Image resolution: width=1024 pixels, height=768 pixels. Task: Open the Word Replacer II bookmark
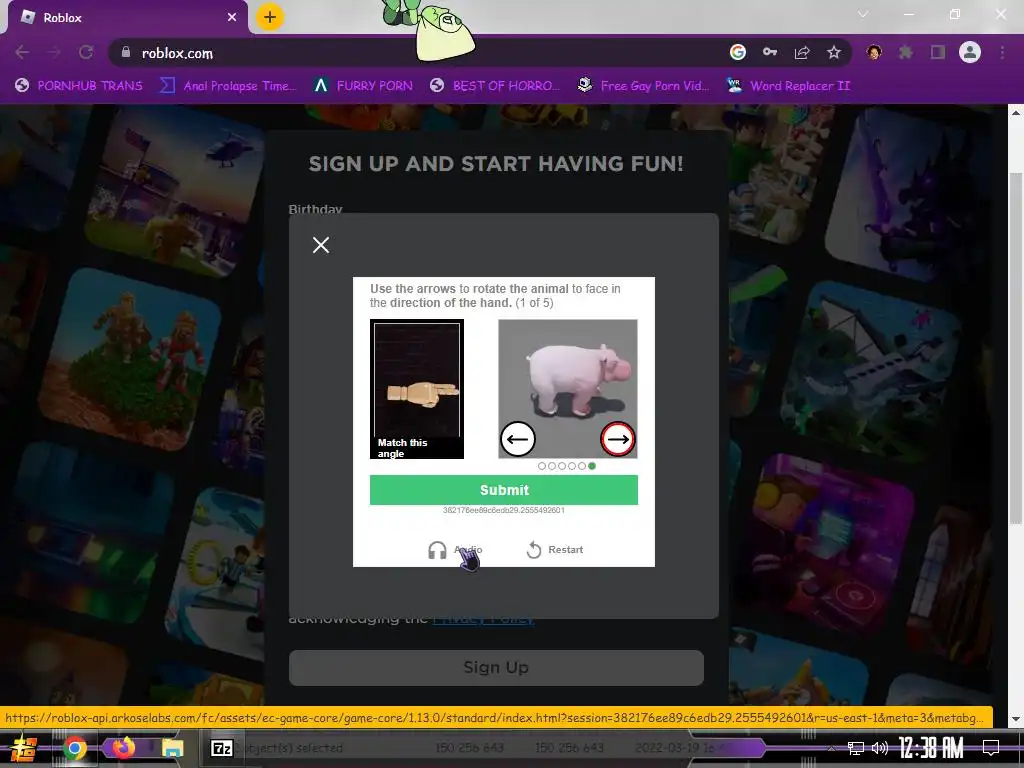click(x=789, y=86)
